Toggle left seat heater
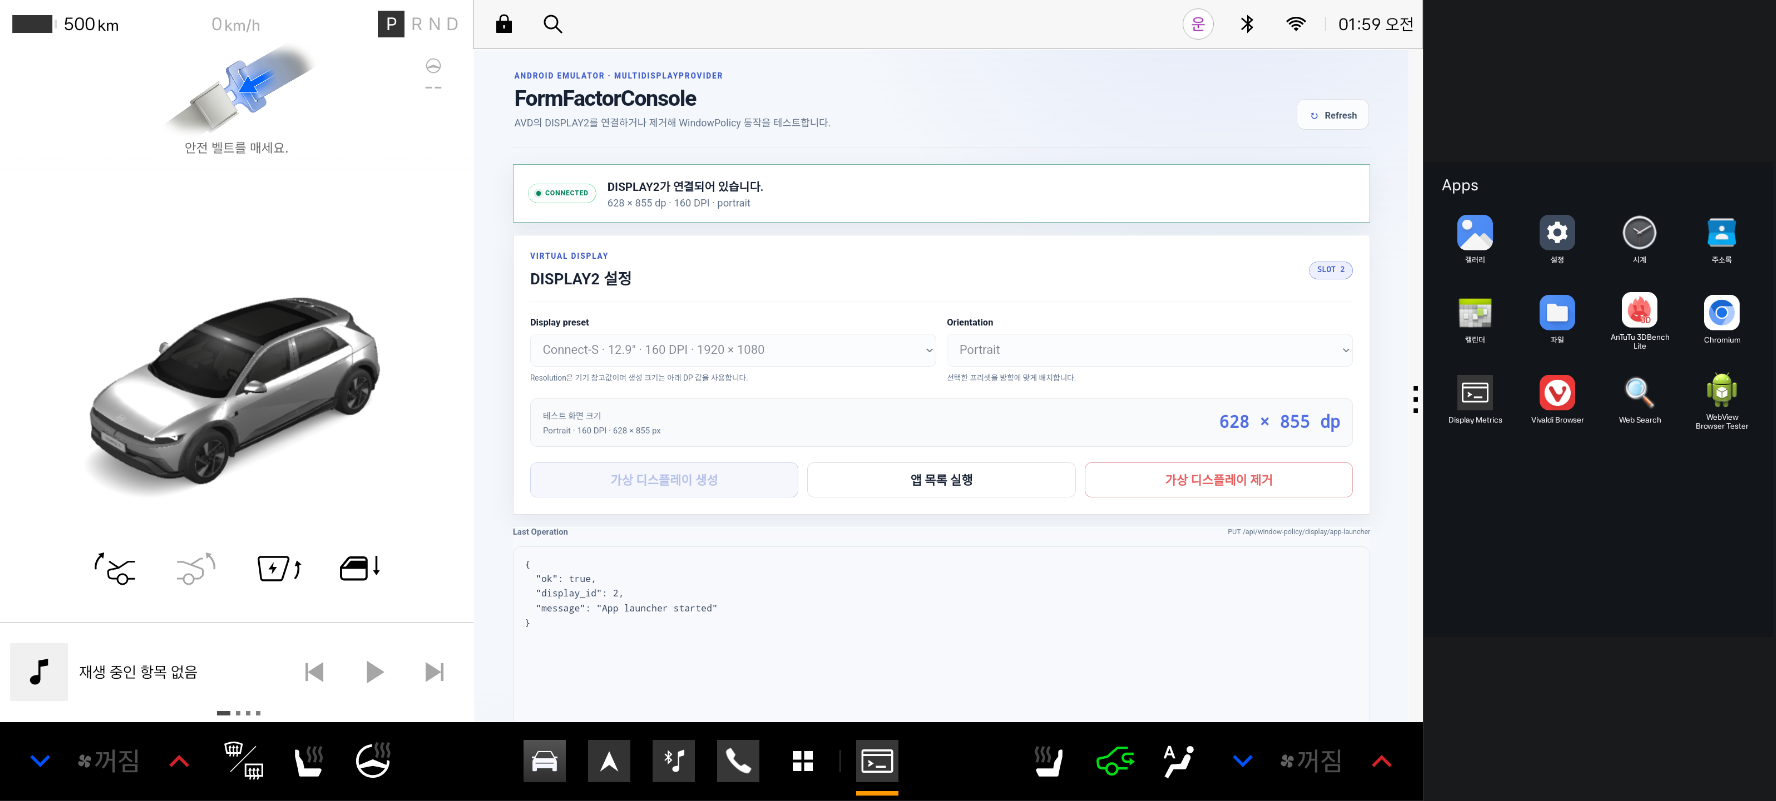1776x801 pixels. click(x=309, y=761)
